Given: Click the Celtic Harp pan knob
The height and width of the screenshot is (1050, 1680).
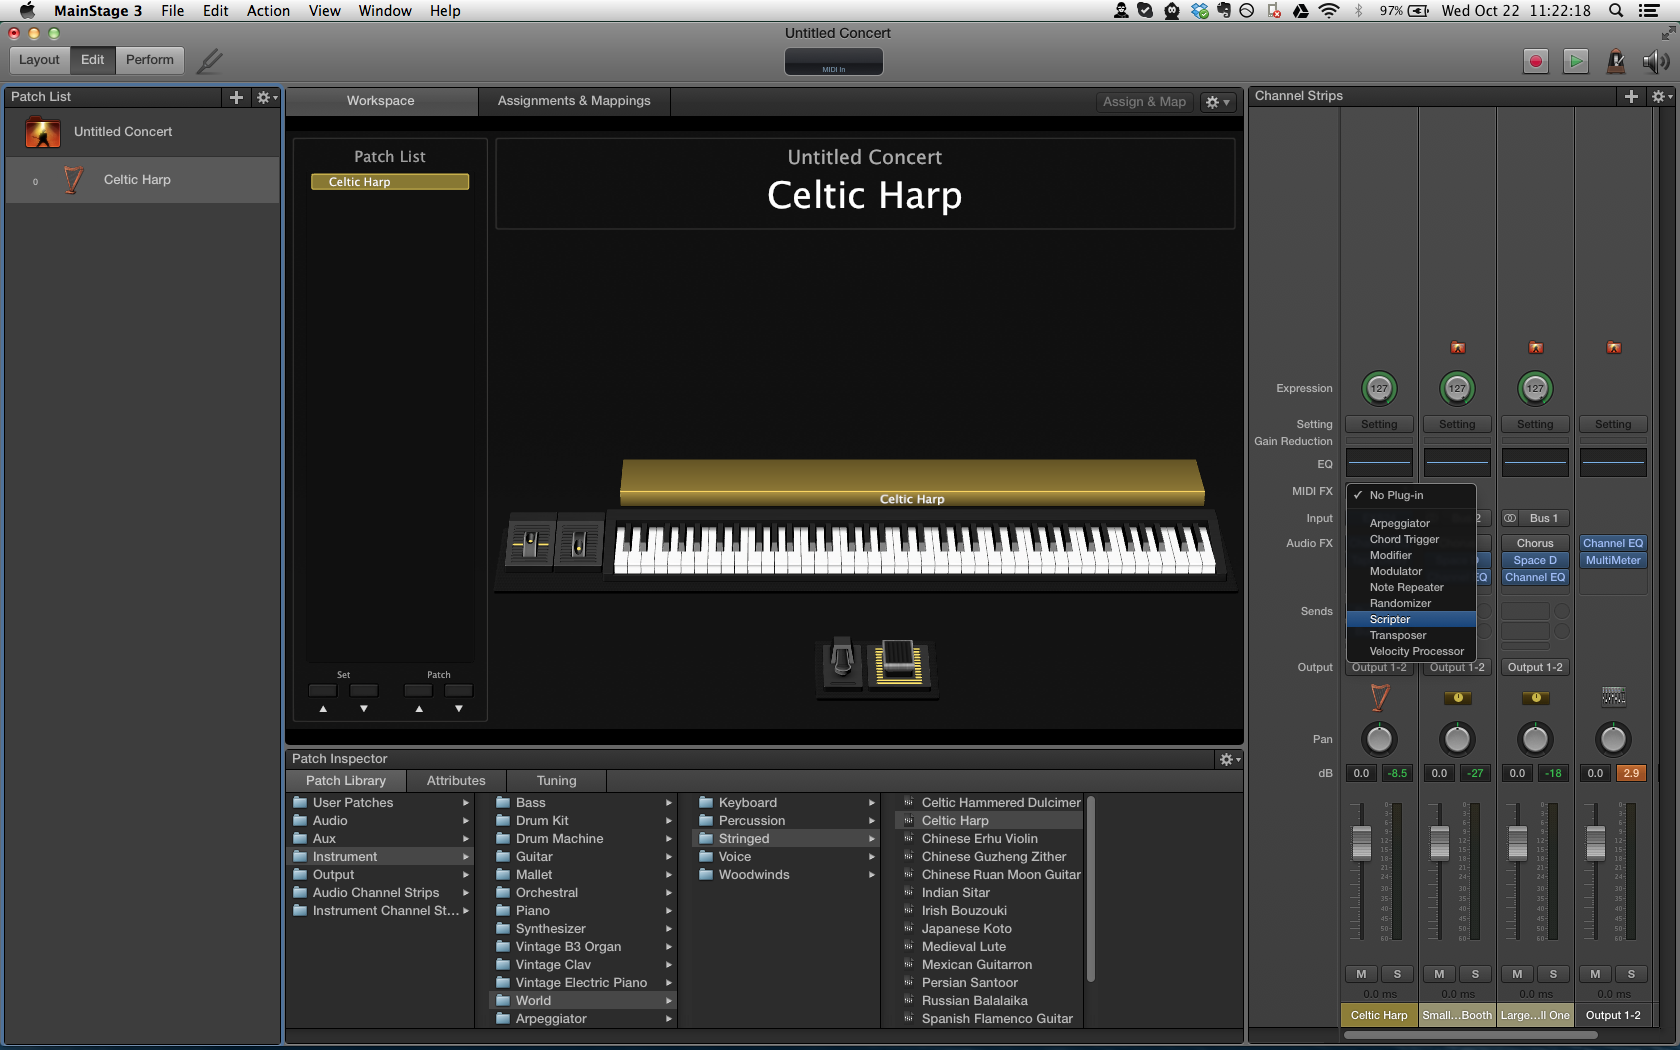Looking at the screenshot, I should [1379, 740].
